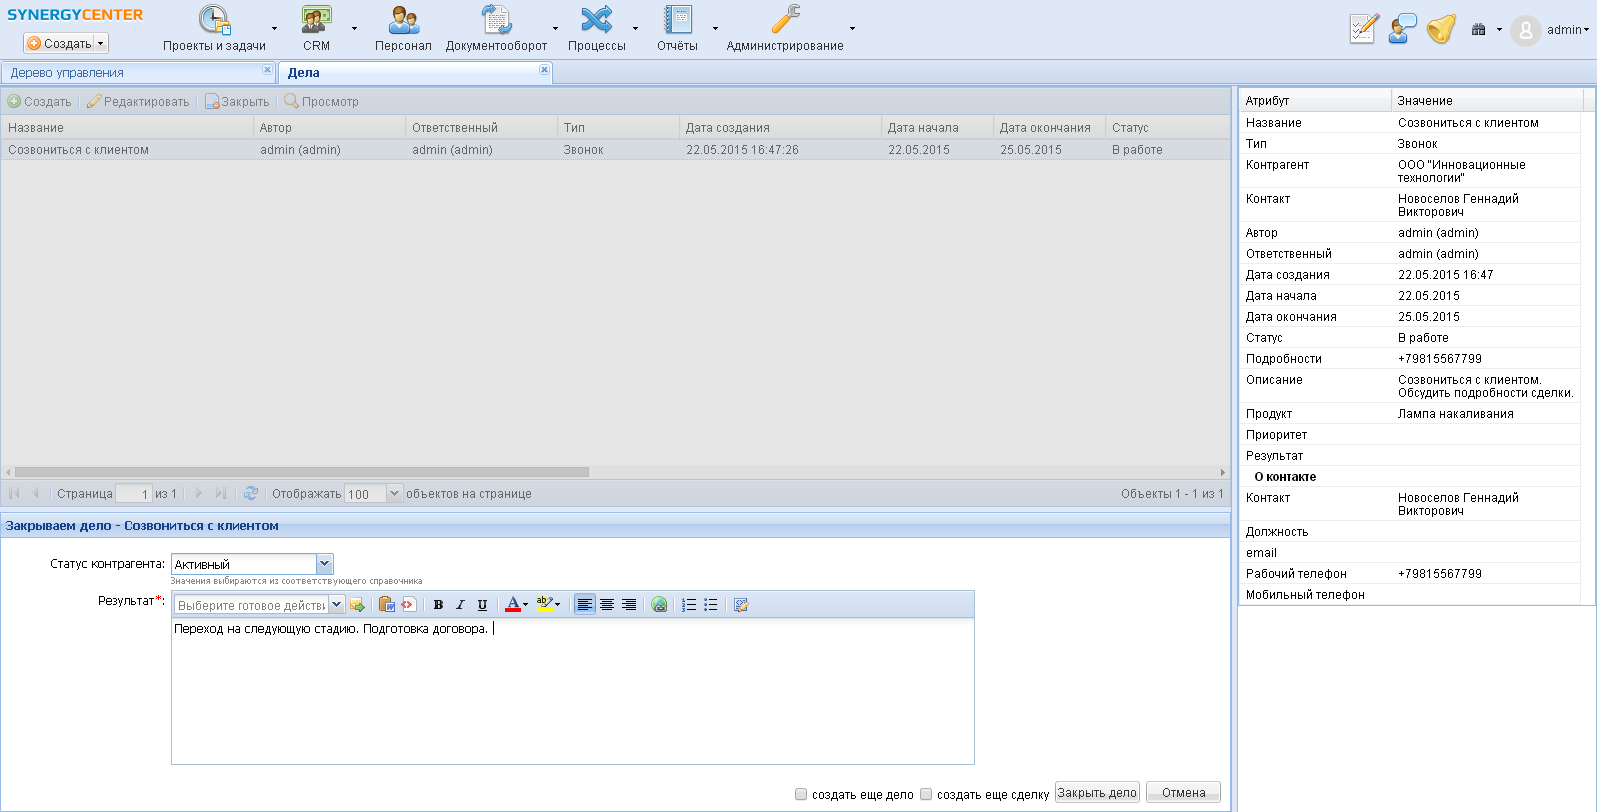The image size is (1597, 812).
Task: Enable 'создать еще дело' checkbox
Action: (801, 794)
